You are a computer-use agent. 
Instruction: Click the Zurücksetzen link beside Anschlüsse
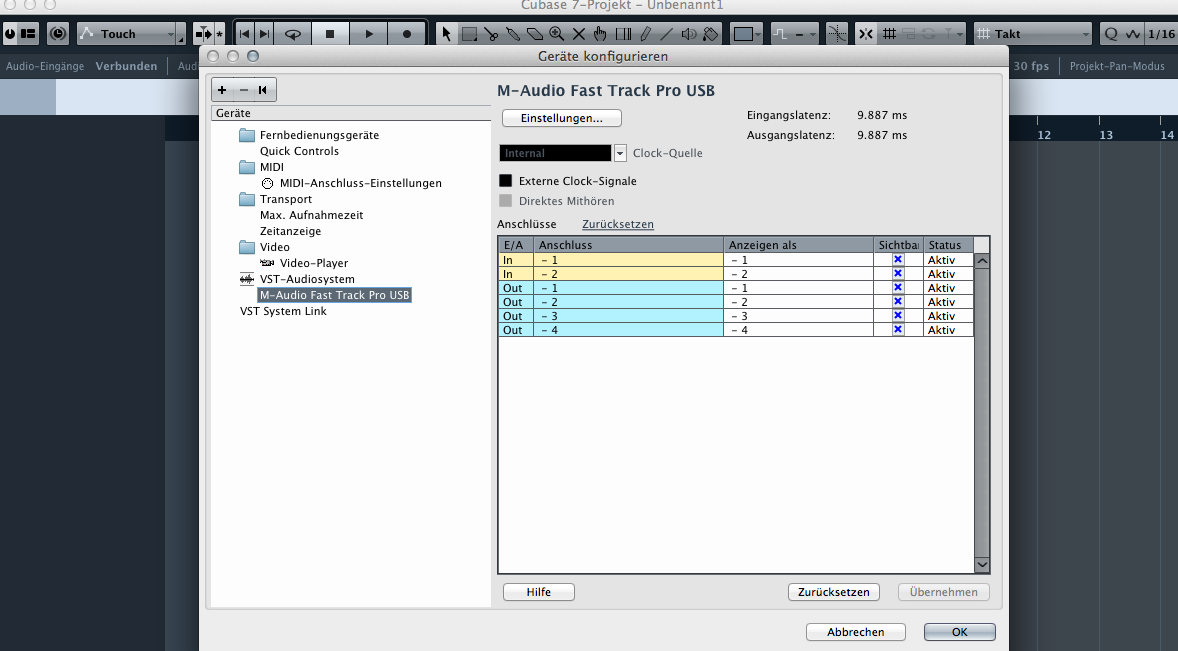point(618,225)
